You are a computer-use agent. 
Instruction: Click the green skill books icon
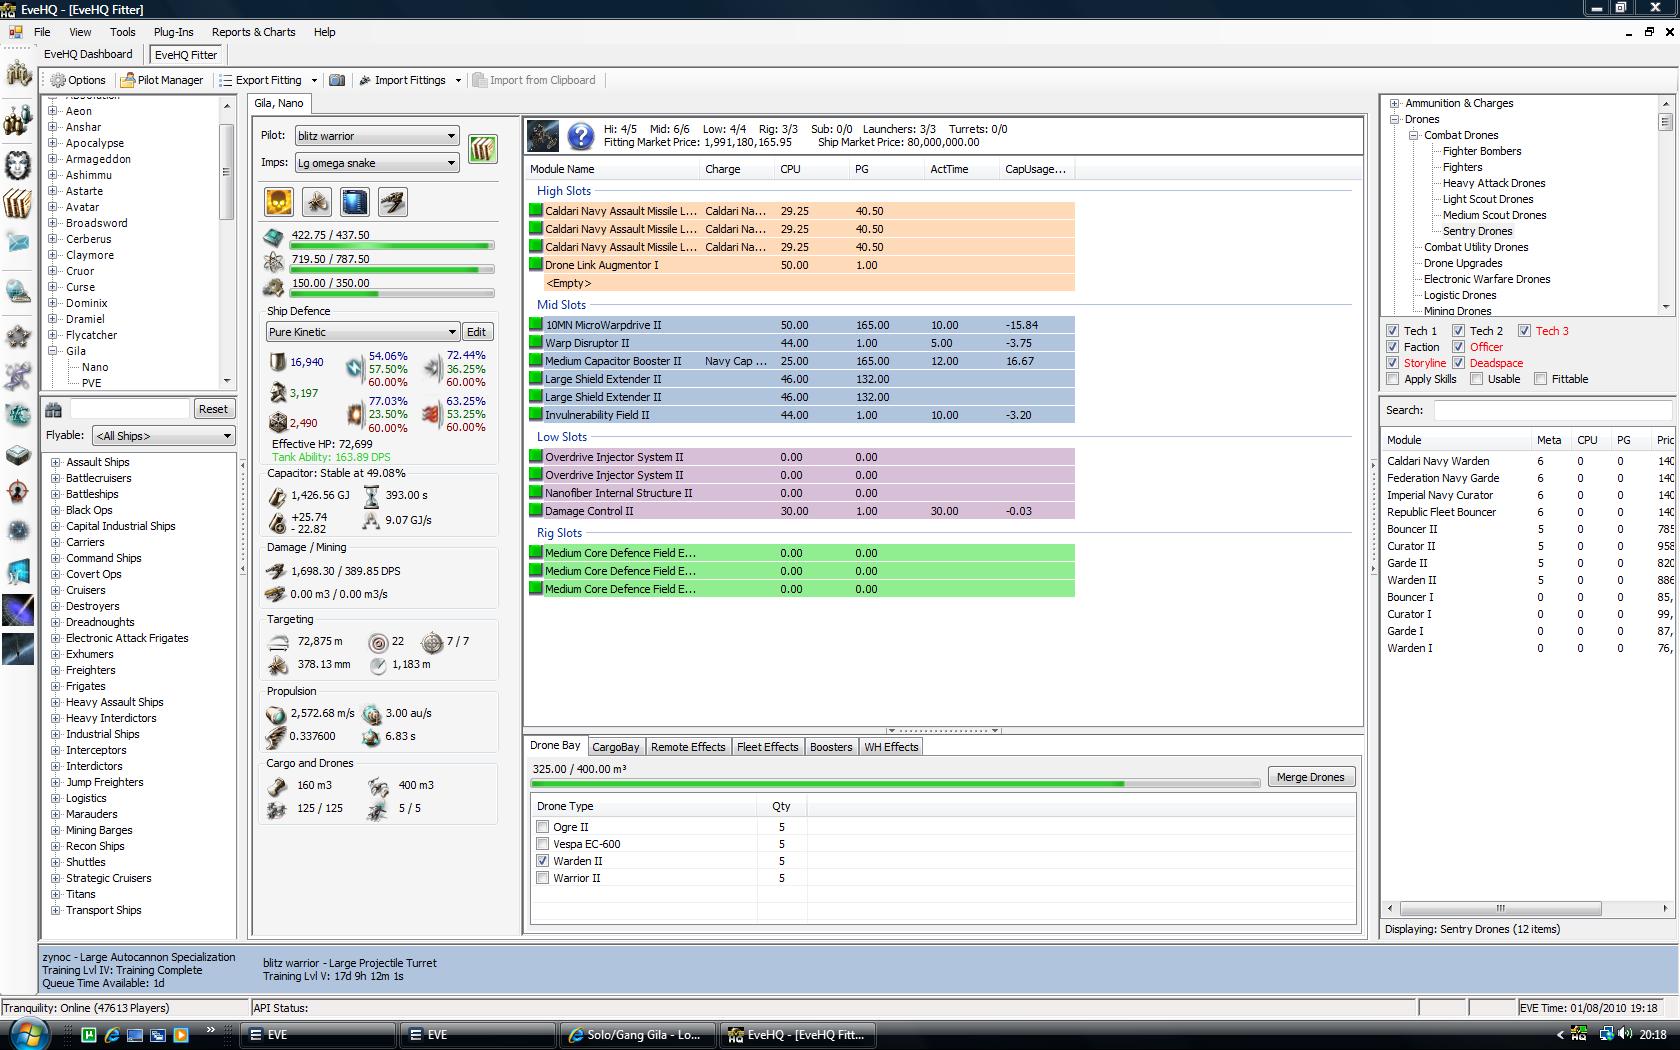[483, 149]
